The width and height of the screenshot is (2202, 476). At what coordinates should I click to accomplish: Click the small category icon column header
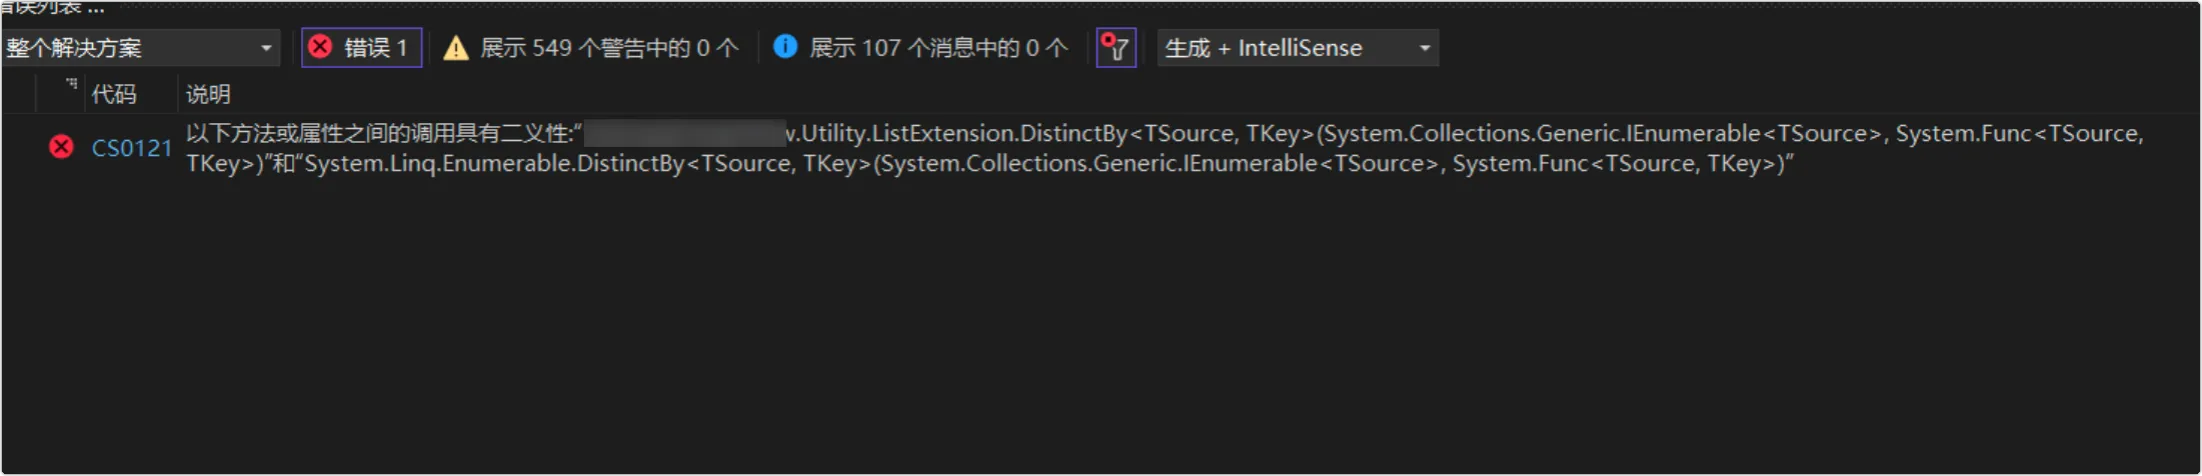coord(70,87)
